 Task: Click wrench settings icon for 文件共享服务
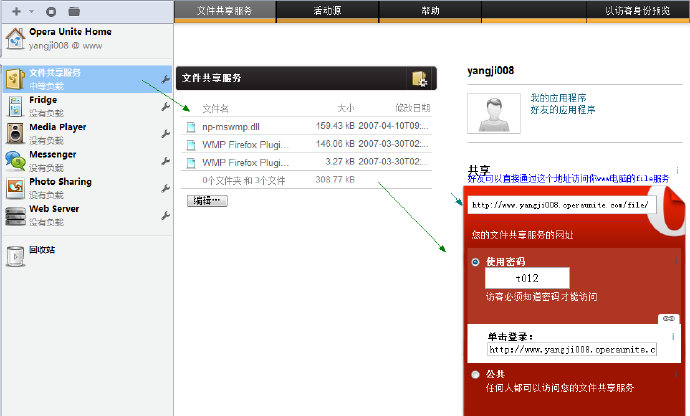(165, 79)
